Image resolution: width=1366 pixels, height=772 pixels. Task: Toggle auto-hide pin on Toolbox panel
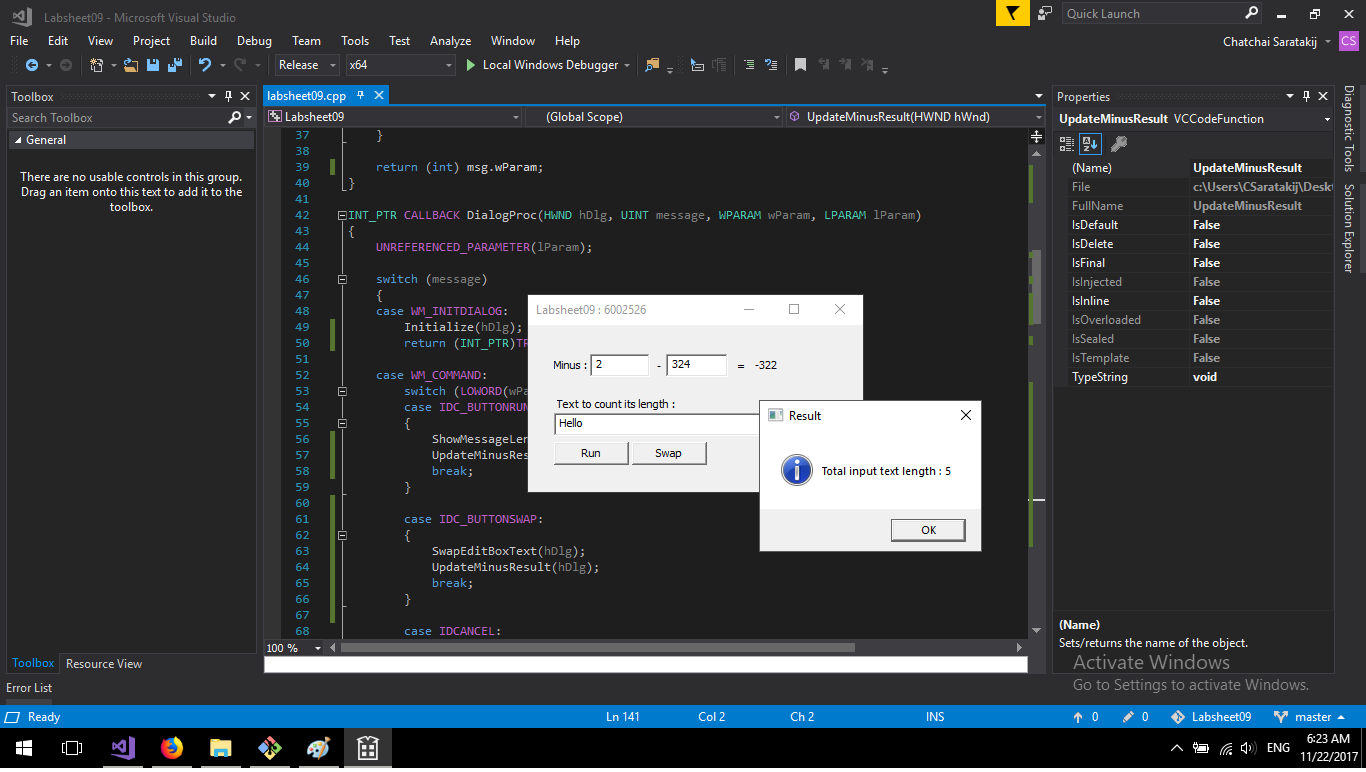pos(228,97)
